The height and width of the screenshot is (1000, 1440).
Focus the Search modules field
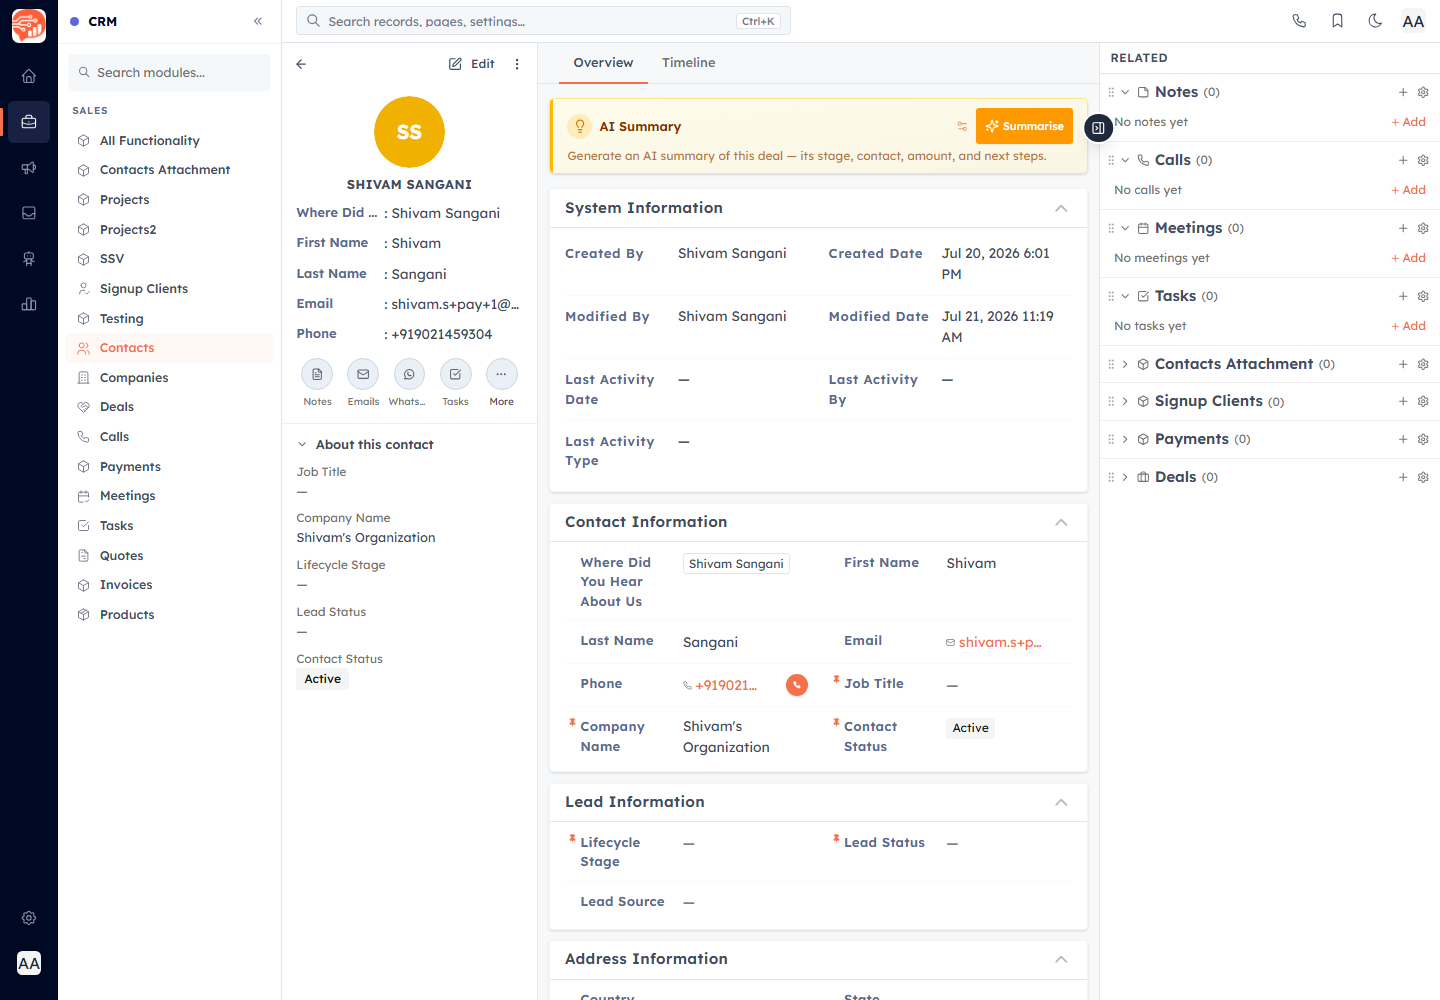pyautogui.click(x=170, y=73)
